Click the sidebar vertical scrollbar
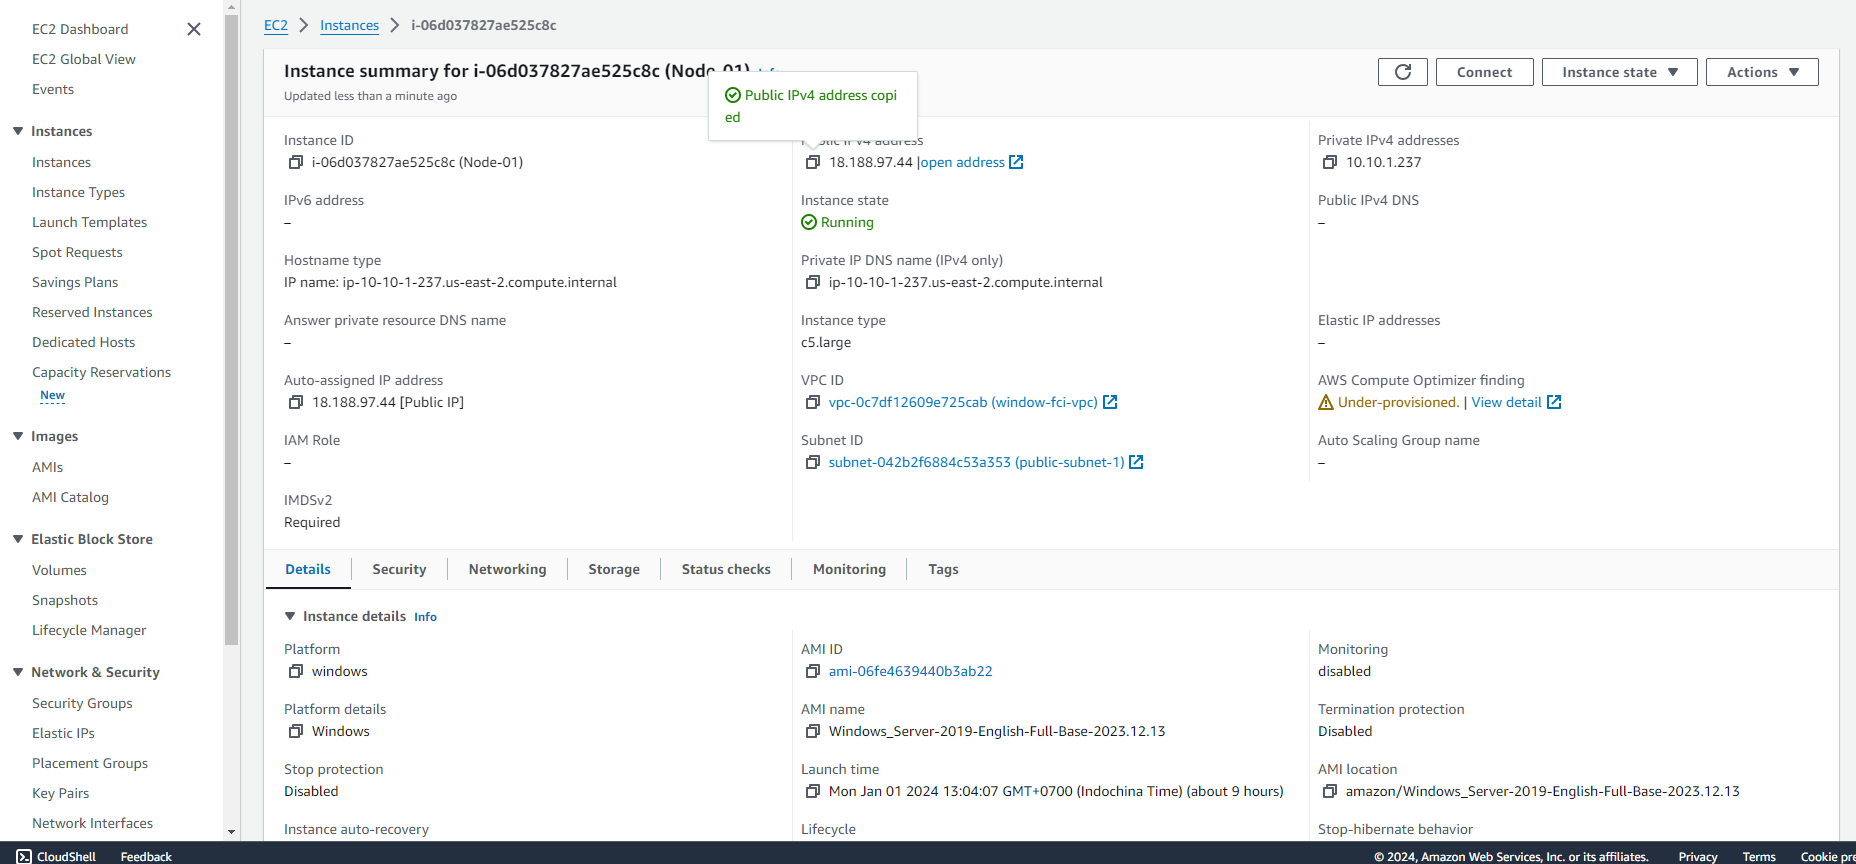Image resolution: width=1856 pixels, height=864 pixels. click(x=232, y=330)
